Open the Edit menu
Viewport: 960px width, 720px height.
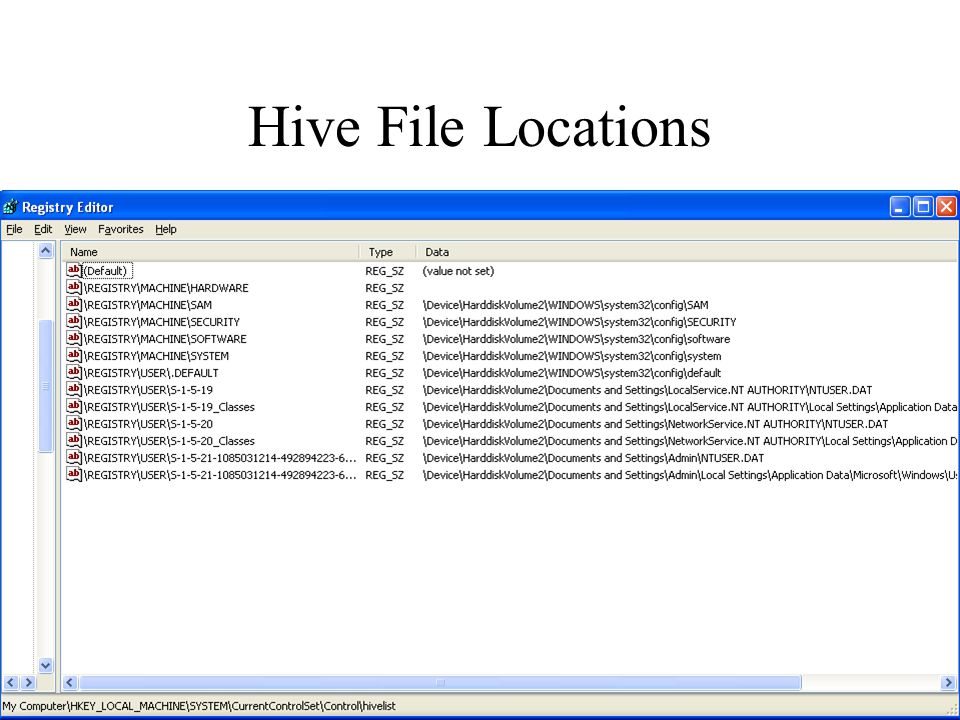(x=43, y=229)
